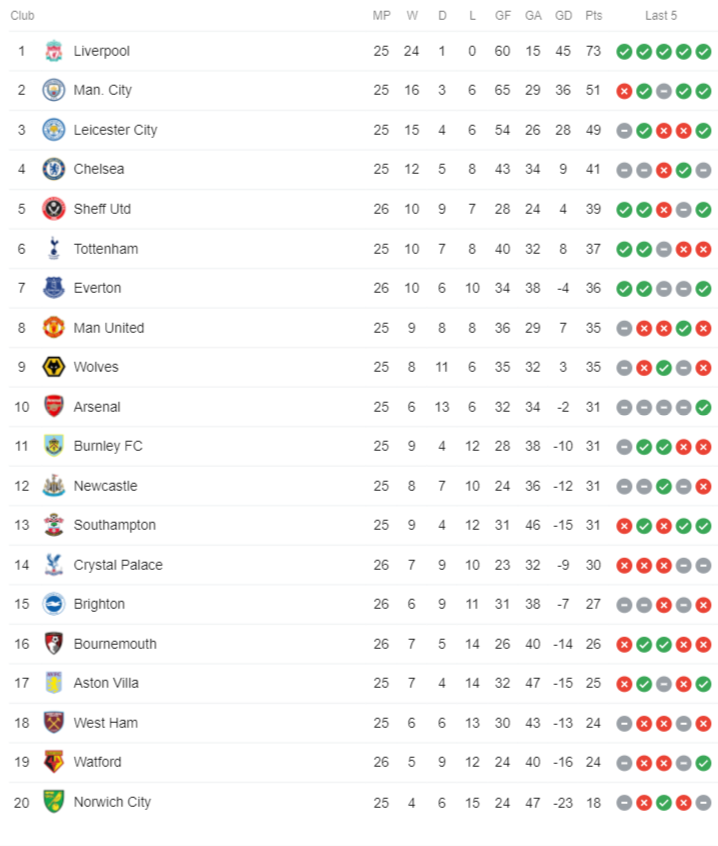
Task: Click the Crystal Palace eagle crest
Action: point(53,564)
